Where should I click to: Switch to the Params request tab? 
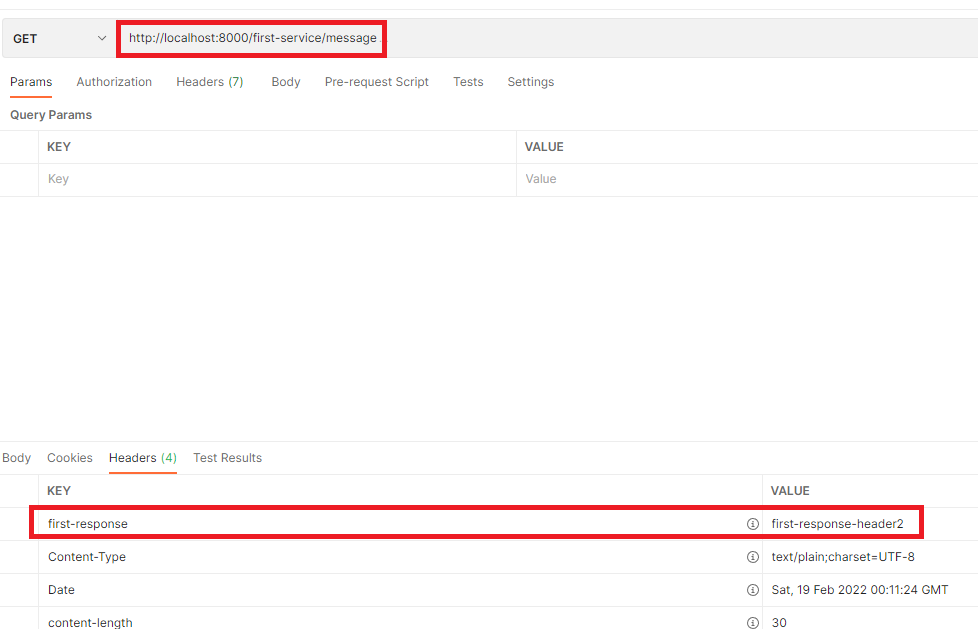click(31, 82)
